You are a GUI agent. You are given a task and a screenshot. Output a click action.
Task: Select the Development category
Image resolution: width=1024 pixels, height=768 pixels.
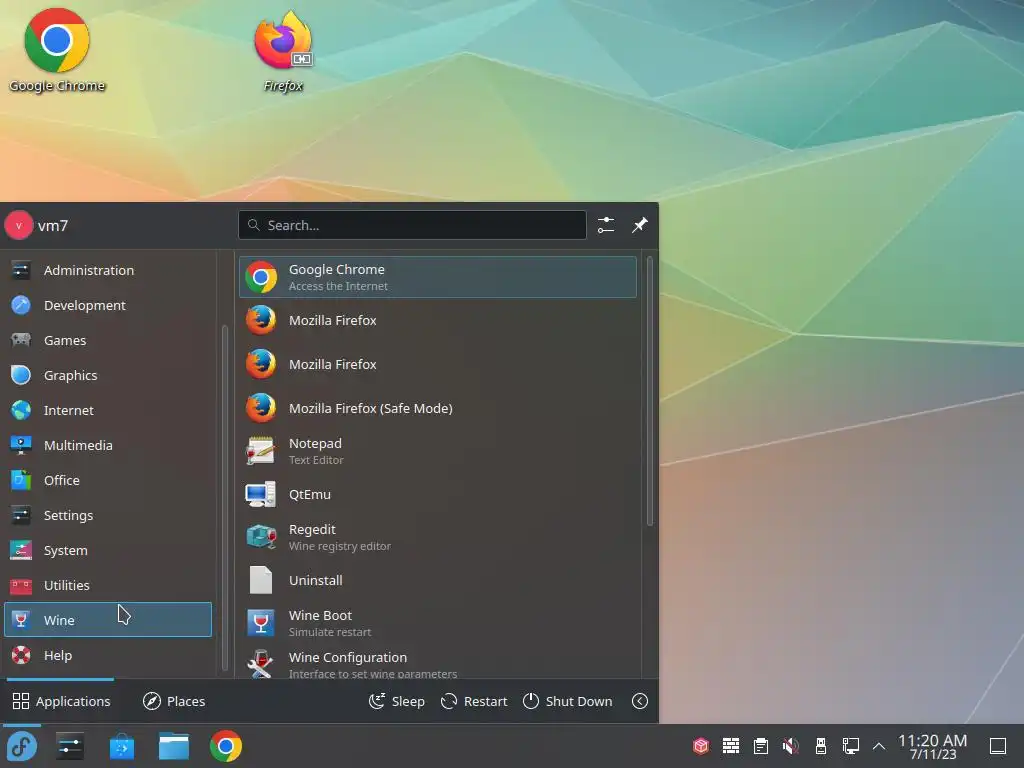pyautogui.click(x=108, y=305)
